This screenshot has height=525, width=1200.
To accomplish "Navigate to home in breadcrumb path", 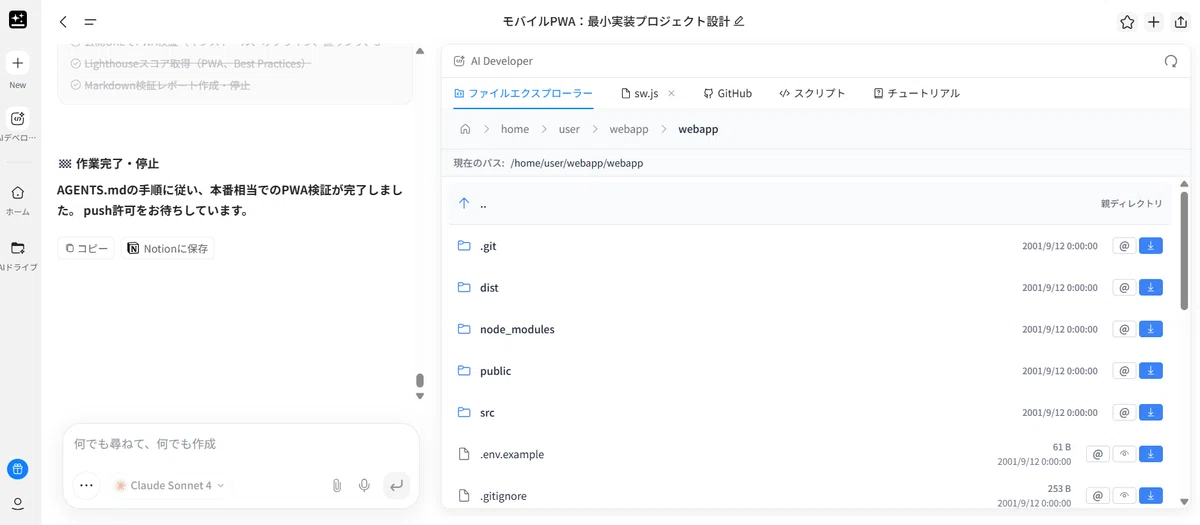I will pyautogui.click(x=515, y=129).
